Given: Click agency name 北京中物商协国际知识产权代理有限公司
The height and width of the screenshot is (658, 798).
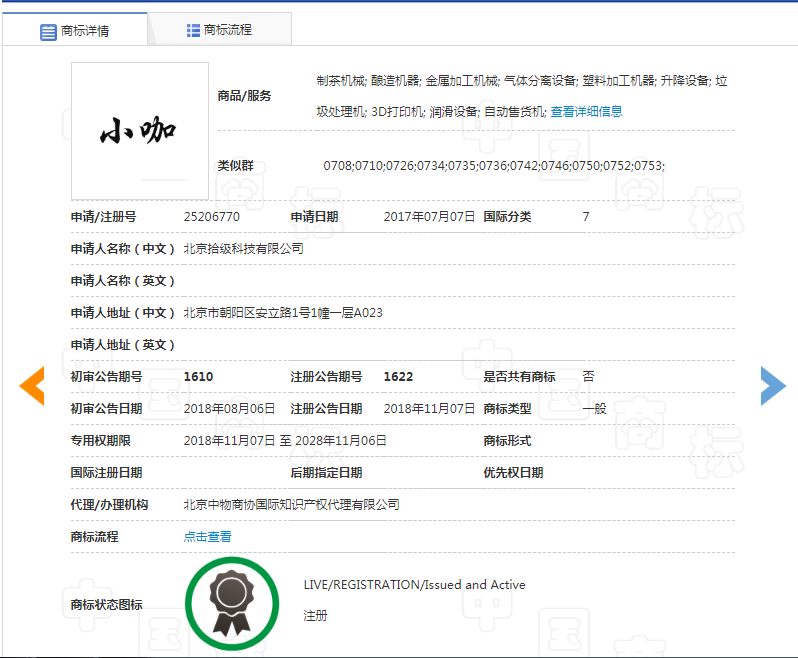Looking at the screenshot, I should tap(291, 505).
